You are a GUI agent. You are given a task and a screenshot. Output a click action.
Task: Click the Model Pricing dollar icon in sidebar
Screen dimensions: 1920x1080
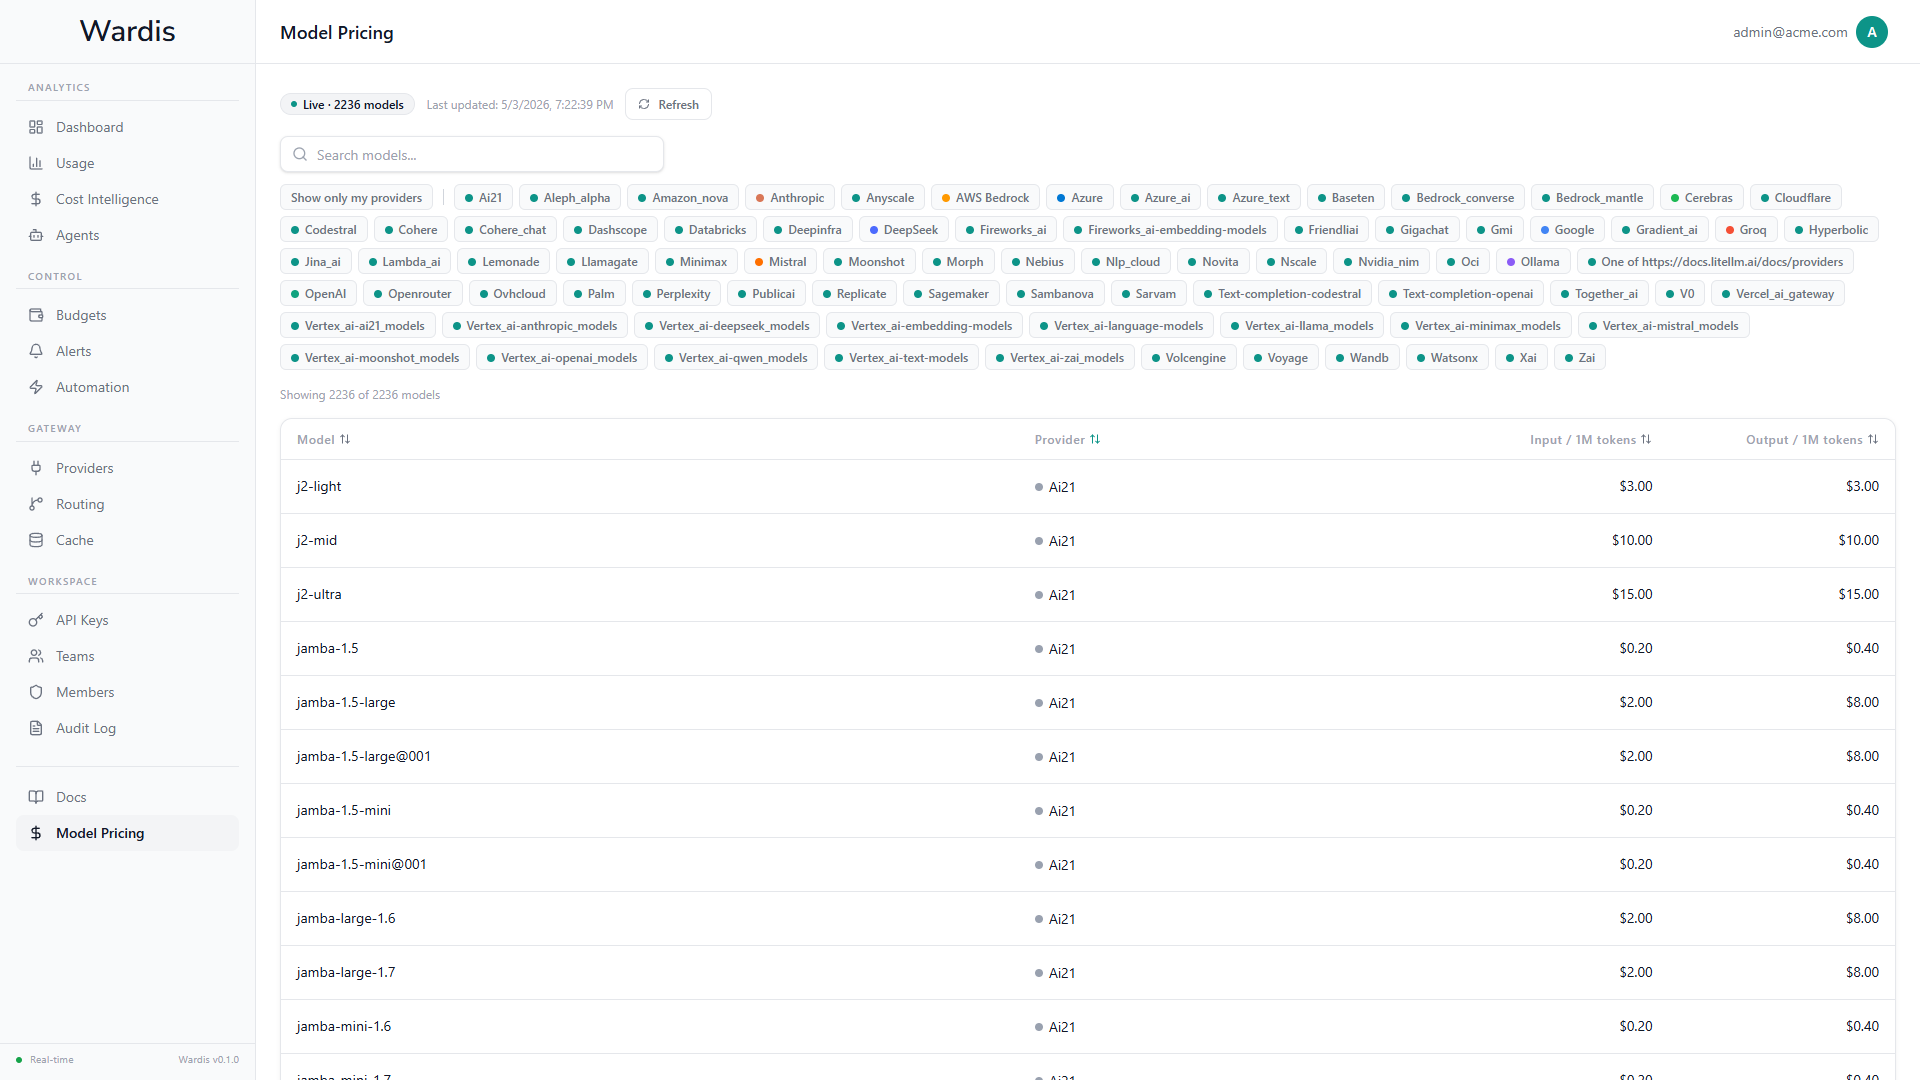click(x=36, y=833)
